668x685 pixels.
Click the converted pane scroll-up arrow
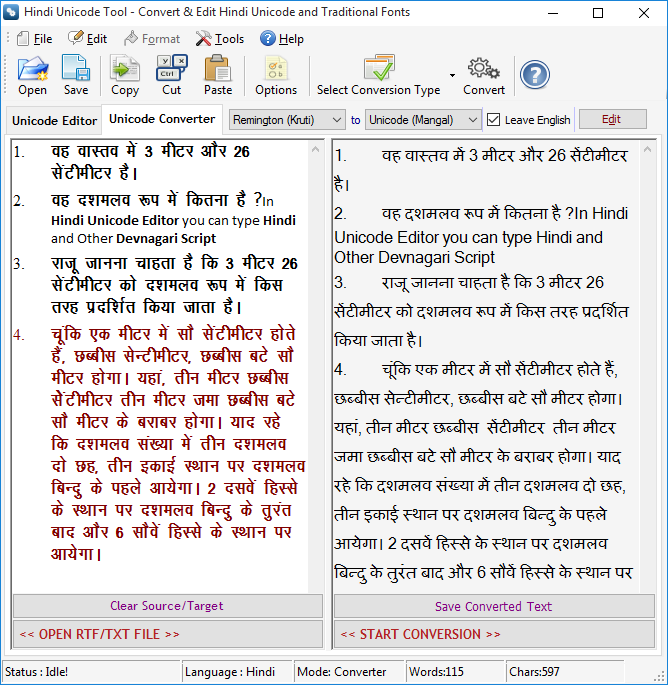[647, 149]
